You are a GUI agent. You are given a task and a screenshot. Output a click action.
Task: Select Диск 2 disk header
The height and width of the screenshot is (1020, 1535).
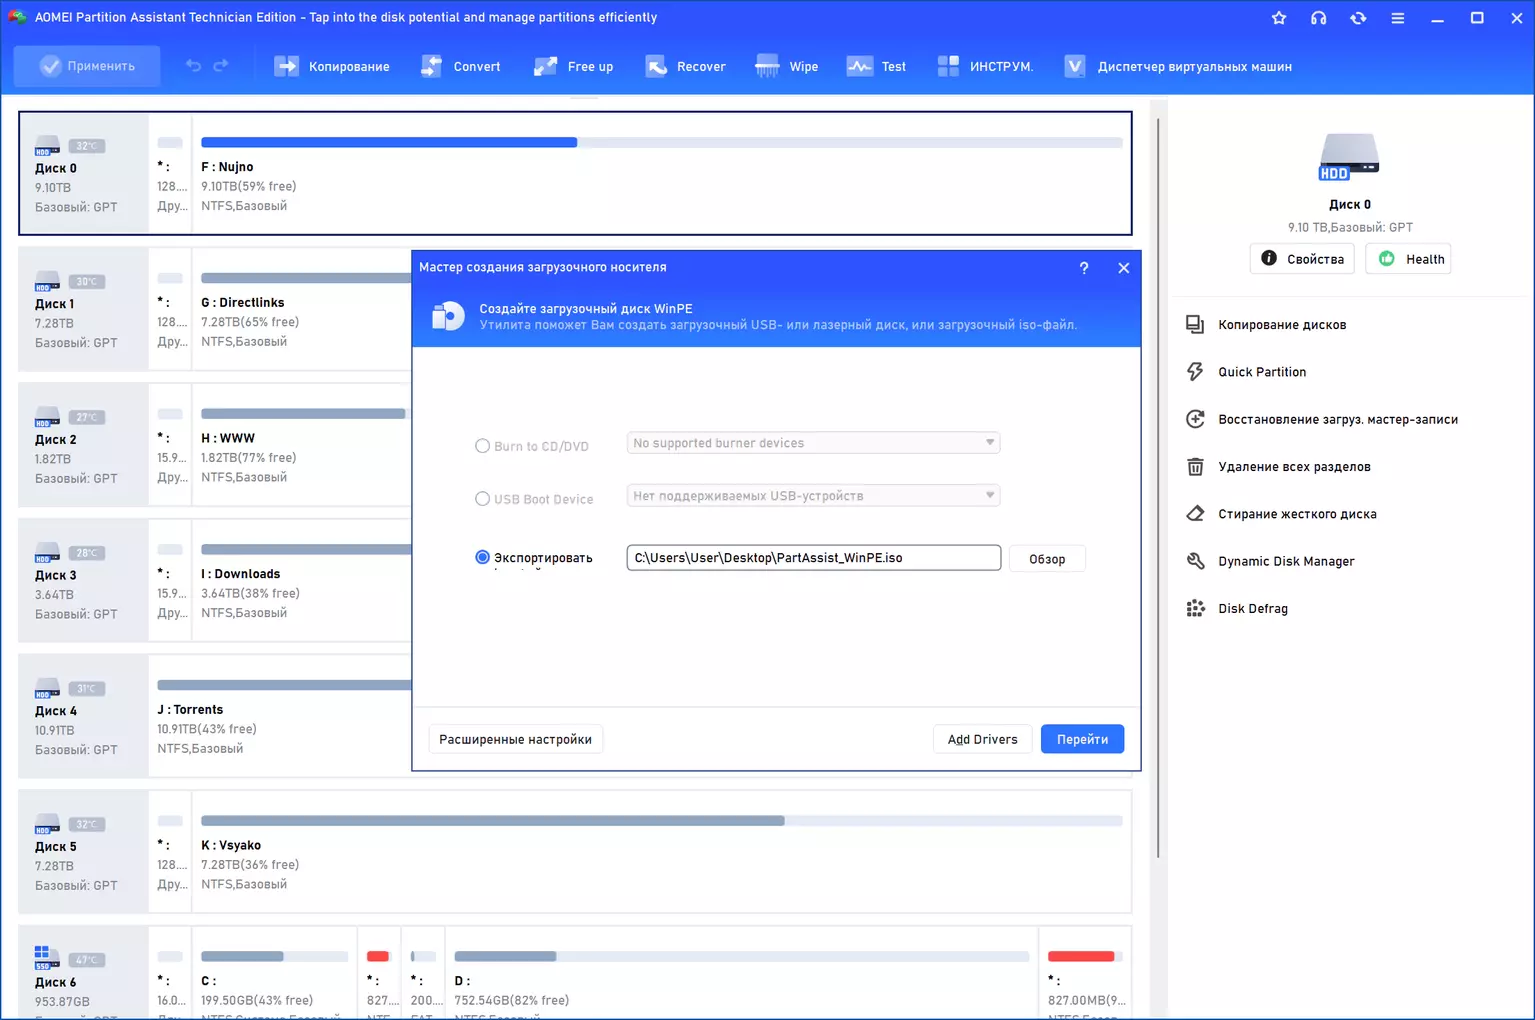coord(84,445)
